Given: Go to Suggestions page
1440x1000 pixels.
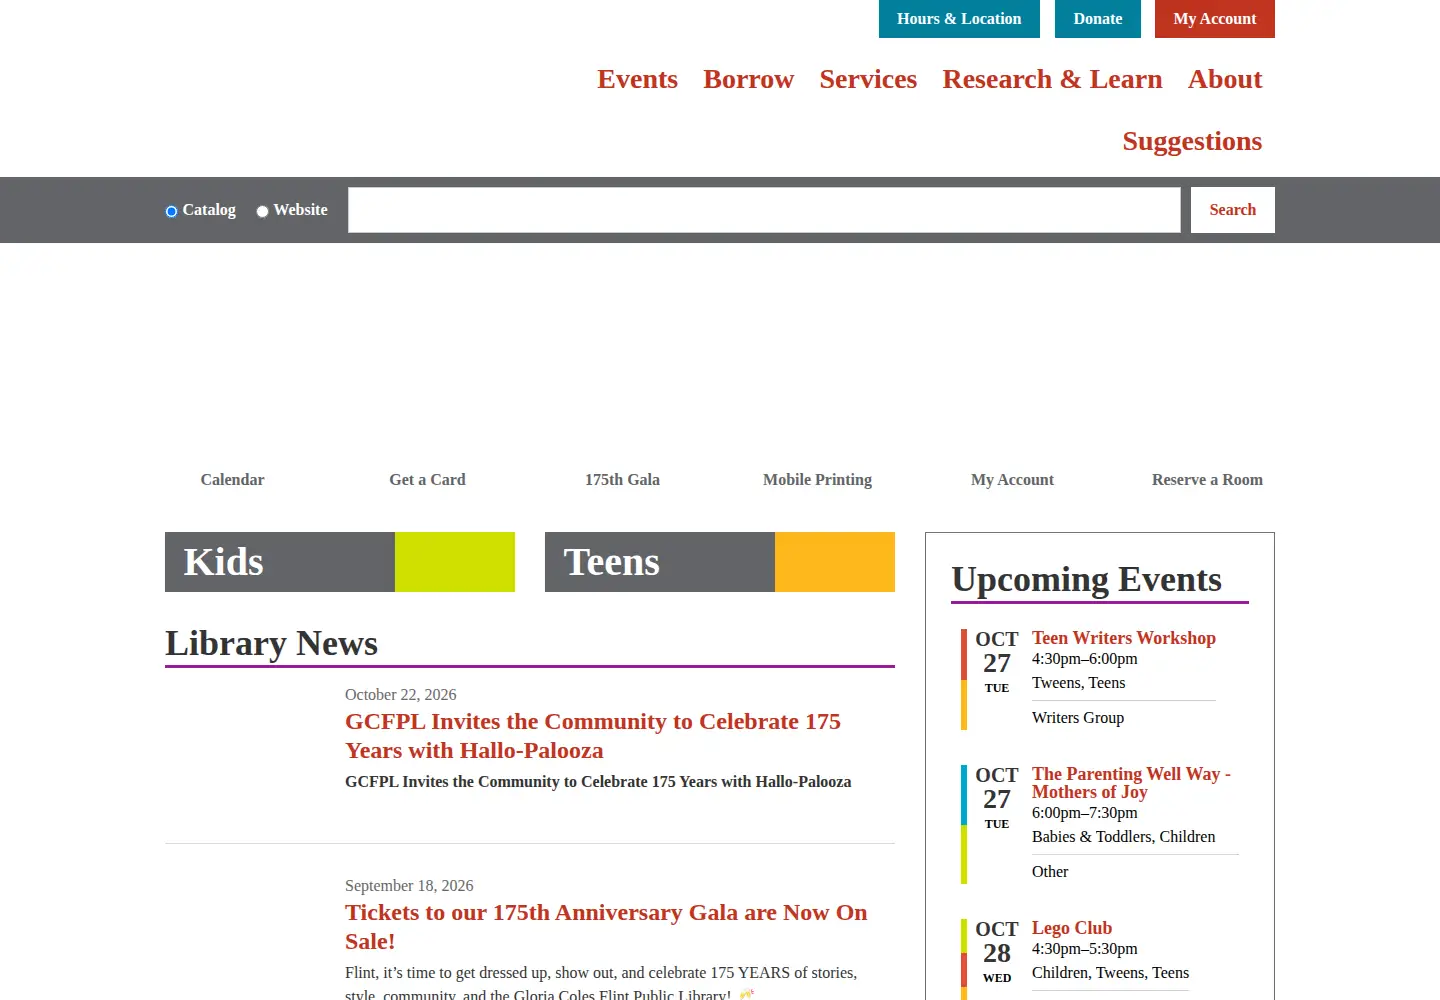Looking at the screenshot, I should (x=1192, y=141).
